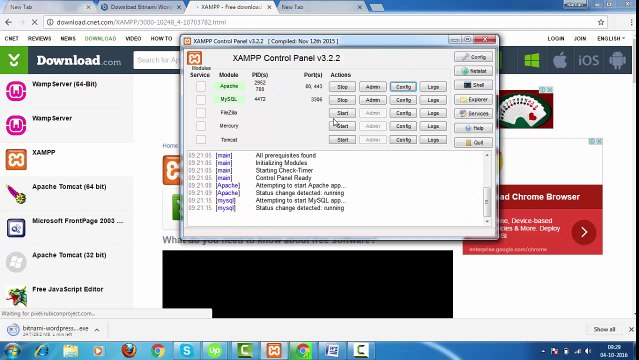Click the Apache Tomcat (64 bit) icon
Screen dimensions: 639x360
click(16, 193)
